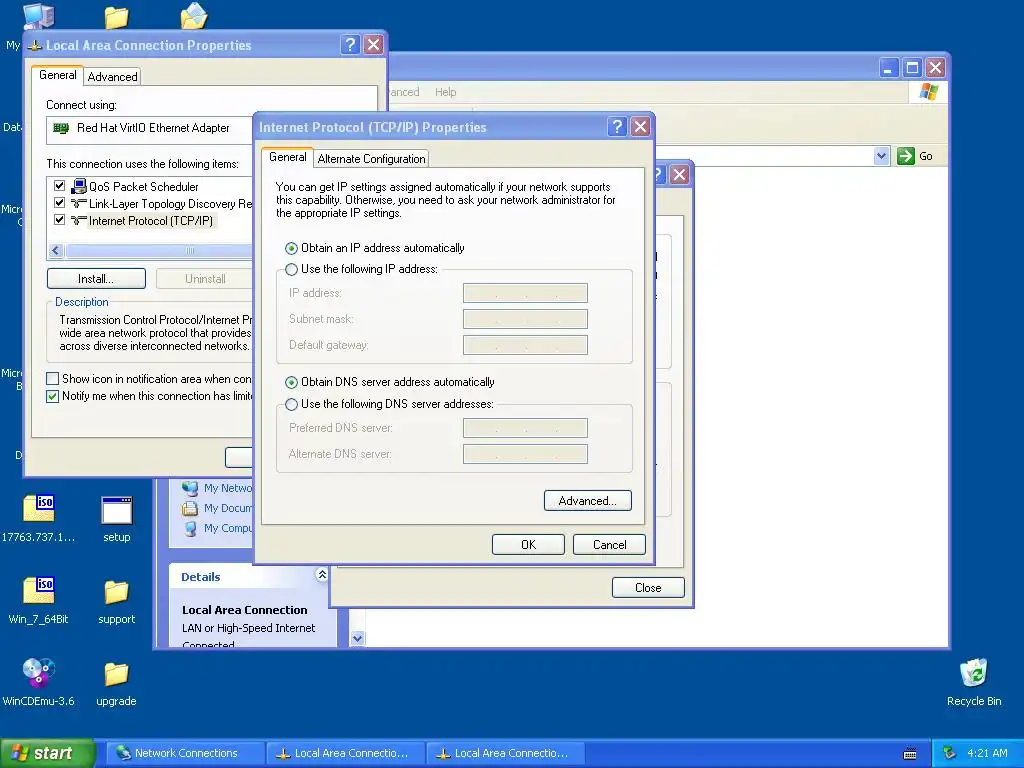Viewport: 1024px width, 768px height.
Task: Select the top-row envelope-folder desktop icon
Action: point(194,16)
